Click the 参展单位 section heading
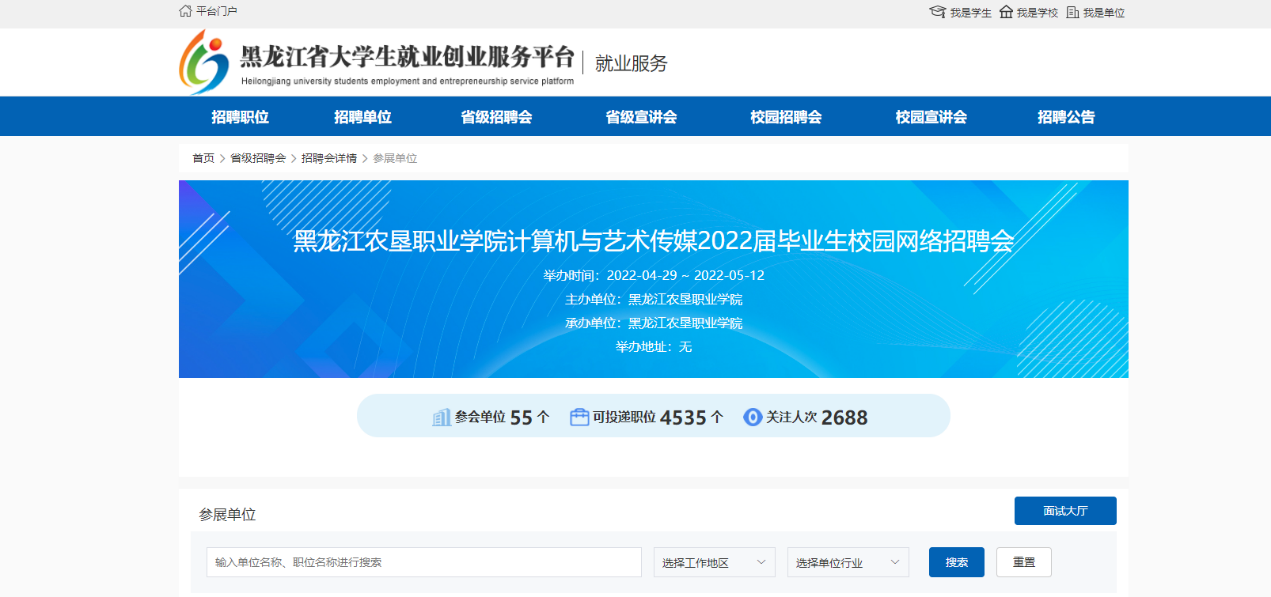Screen dimensions: 1271x597 pos(227,514)
